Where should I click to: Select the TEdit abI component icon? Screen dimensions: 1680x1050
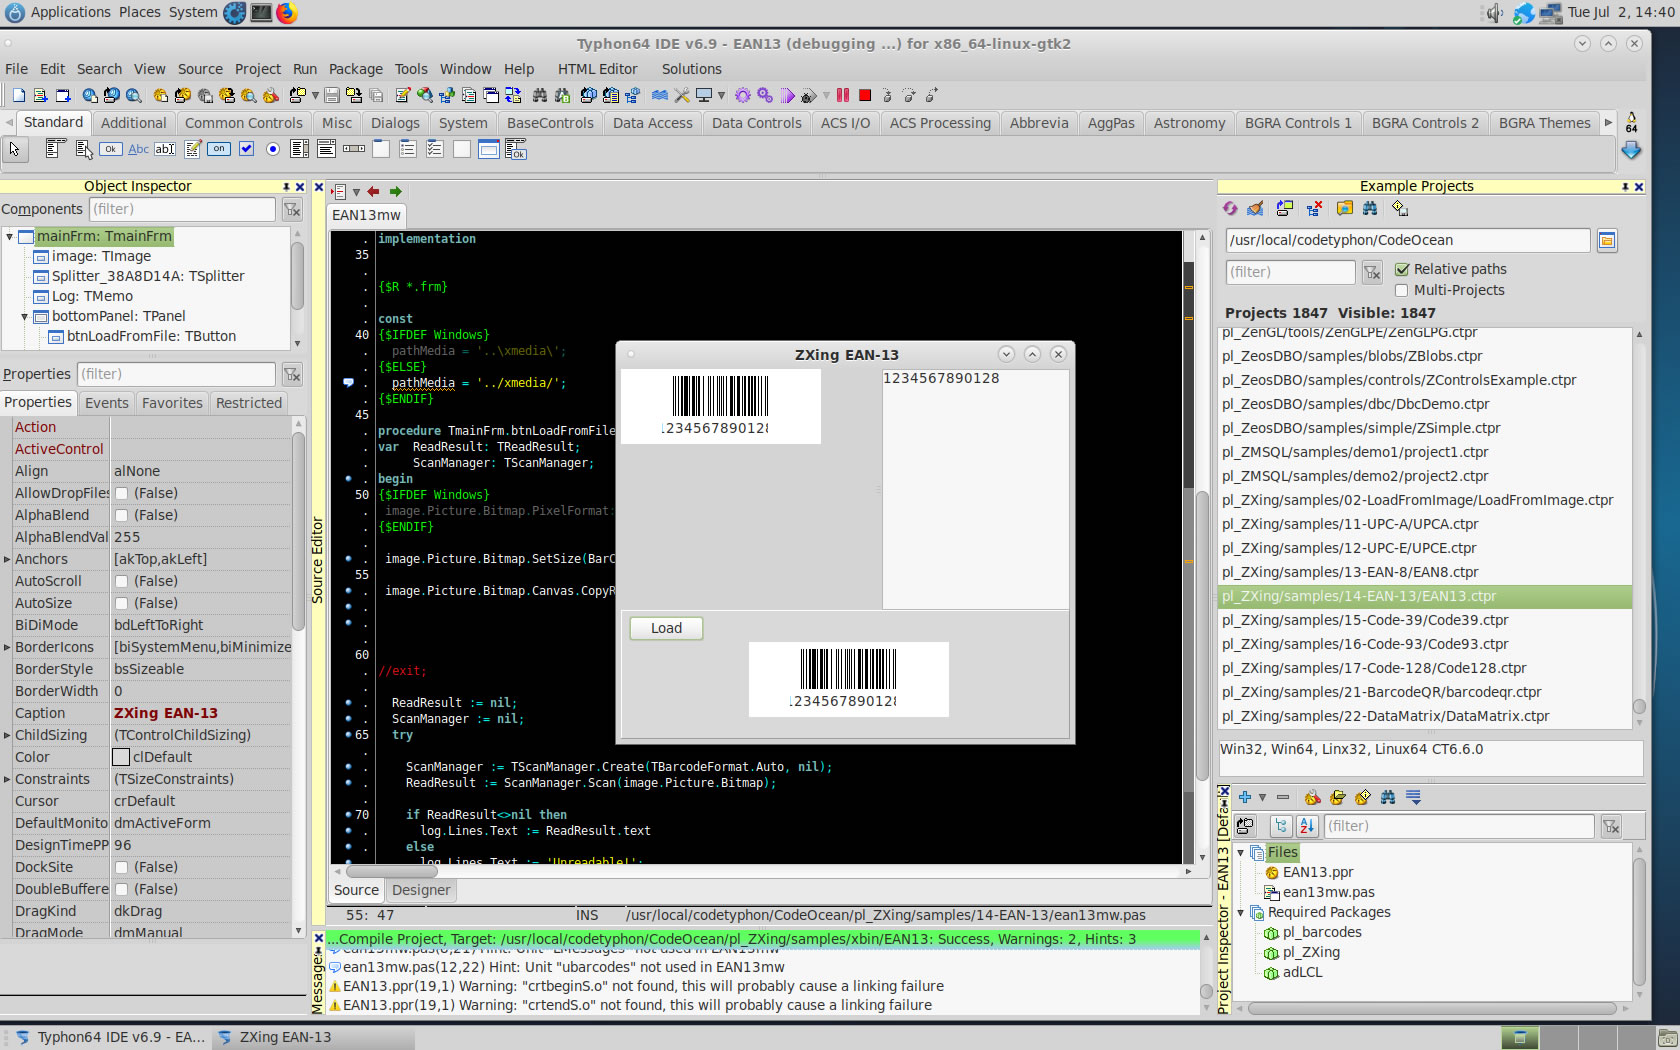pyautogui.click(x=165, y=149)
